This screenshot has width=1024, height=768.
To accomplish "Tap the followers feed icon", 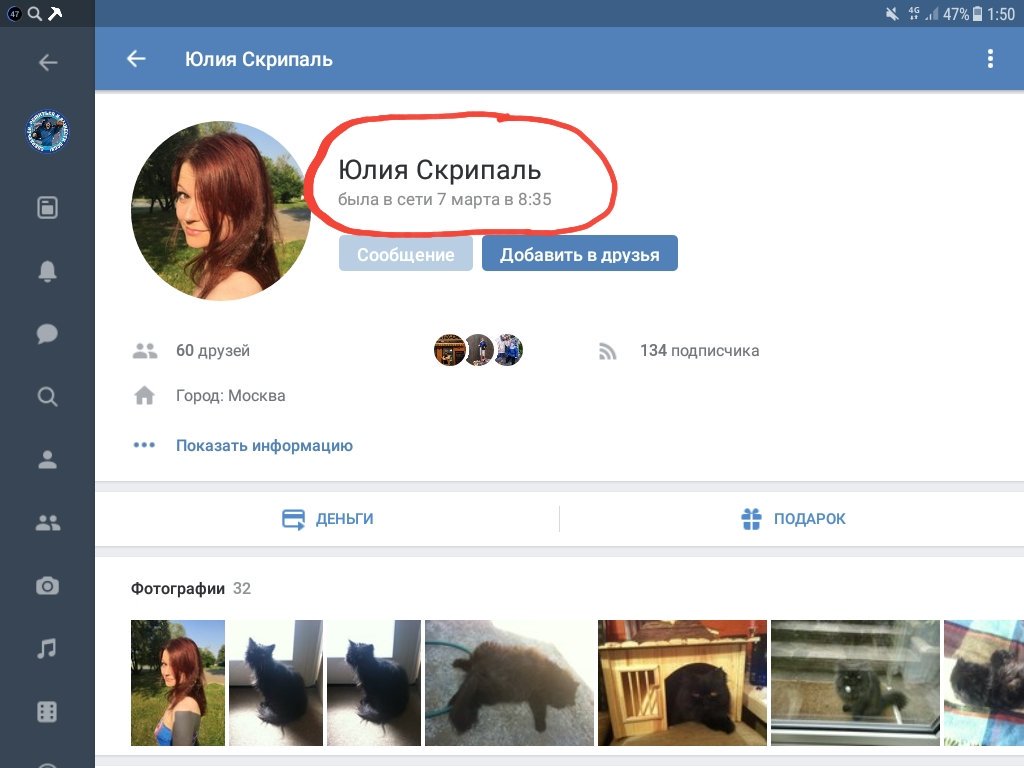I will tap(607, 351).
